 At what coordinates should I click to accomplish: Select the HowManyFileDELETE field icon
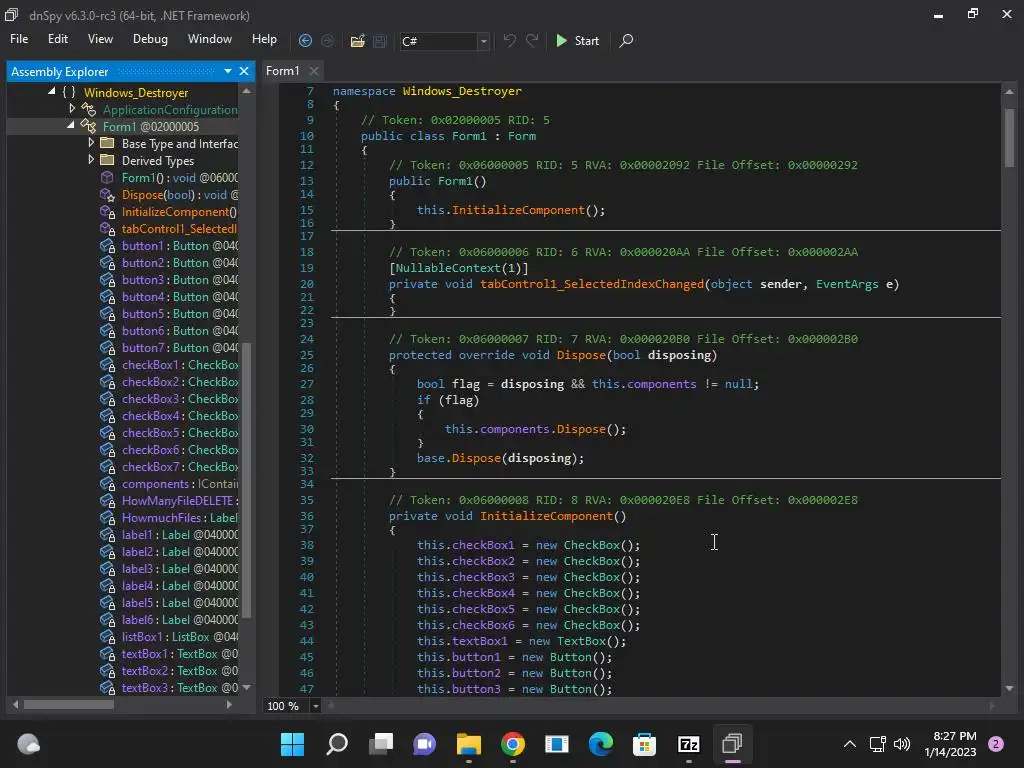[x=107, y=500]
